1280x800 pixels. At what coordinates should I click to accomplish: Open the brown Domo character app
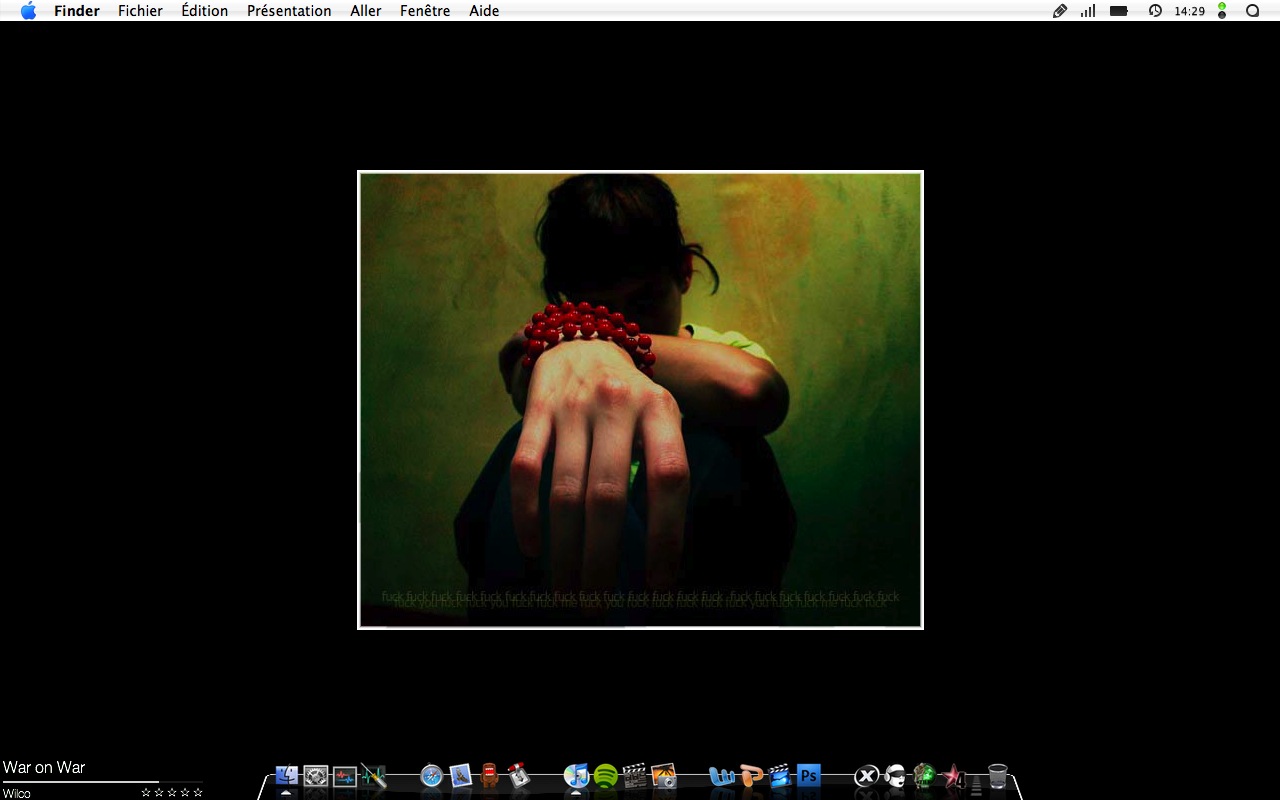pyautogui.click(x=489, y=776)
